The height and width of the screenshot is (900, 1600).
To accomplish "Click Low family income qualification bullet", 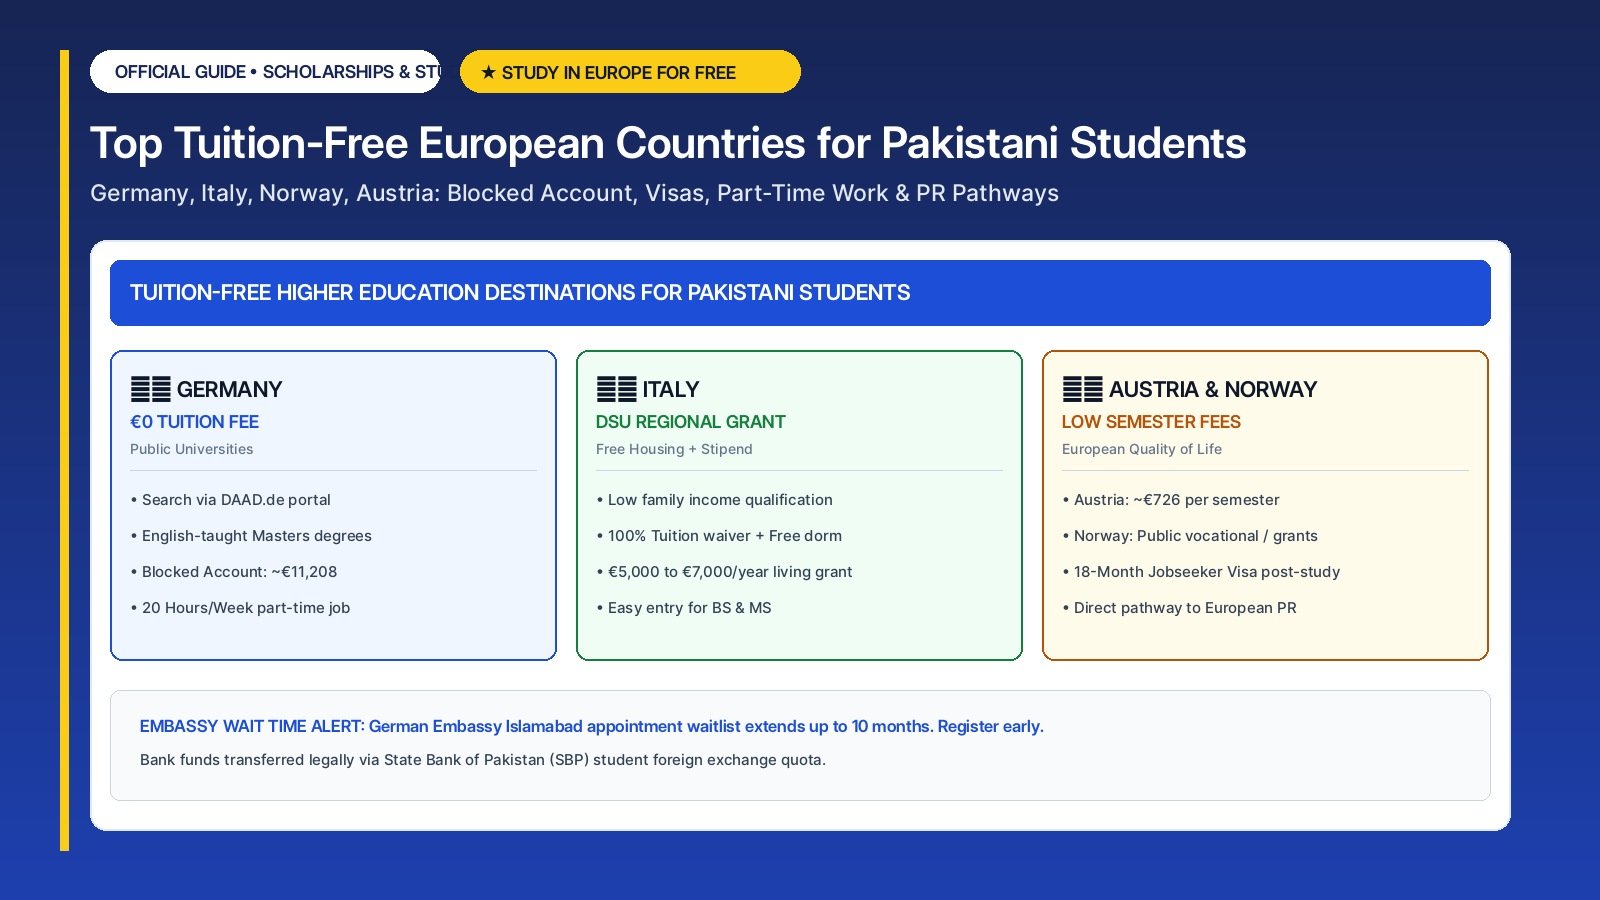I will [714, 500].
